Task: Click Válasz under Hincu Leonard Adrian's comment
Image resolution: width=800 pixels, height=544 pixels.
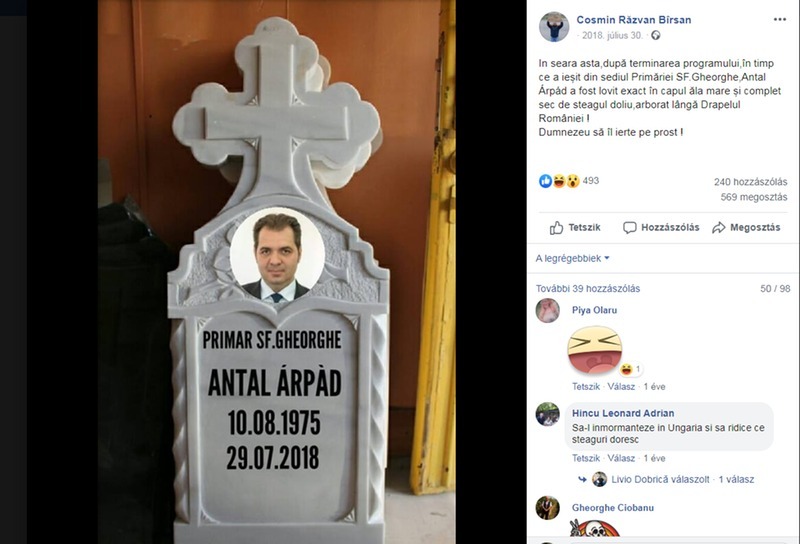Action: click(621, 458)
